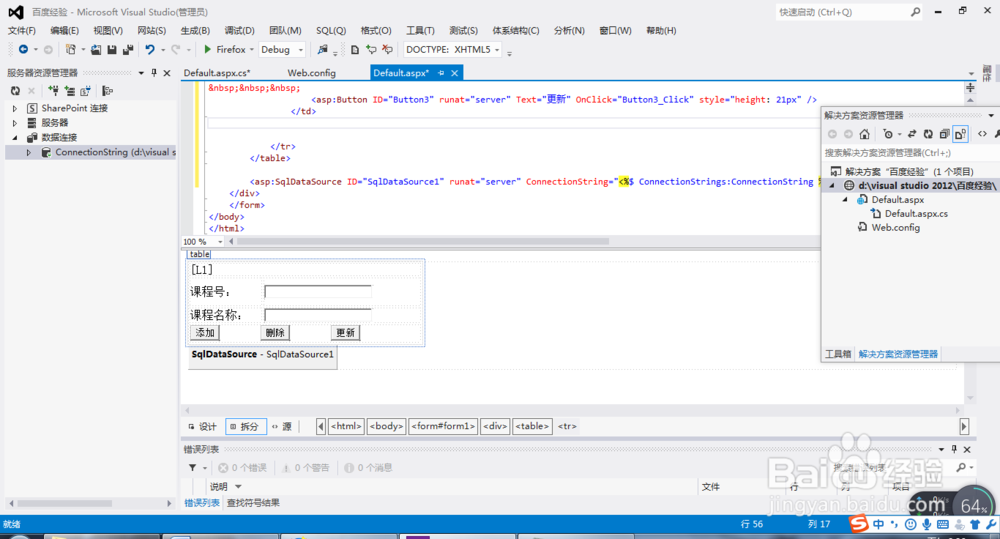Click the filter funnel icon in Error List

coord(193,468)
